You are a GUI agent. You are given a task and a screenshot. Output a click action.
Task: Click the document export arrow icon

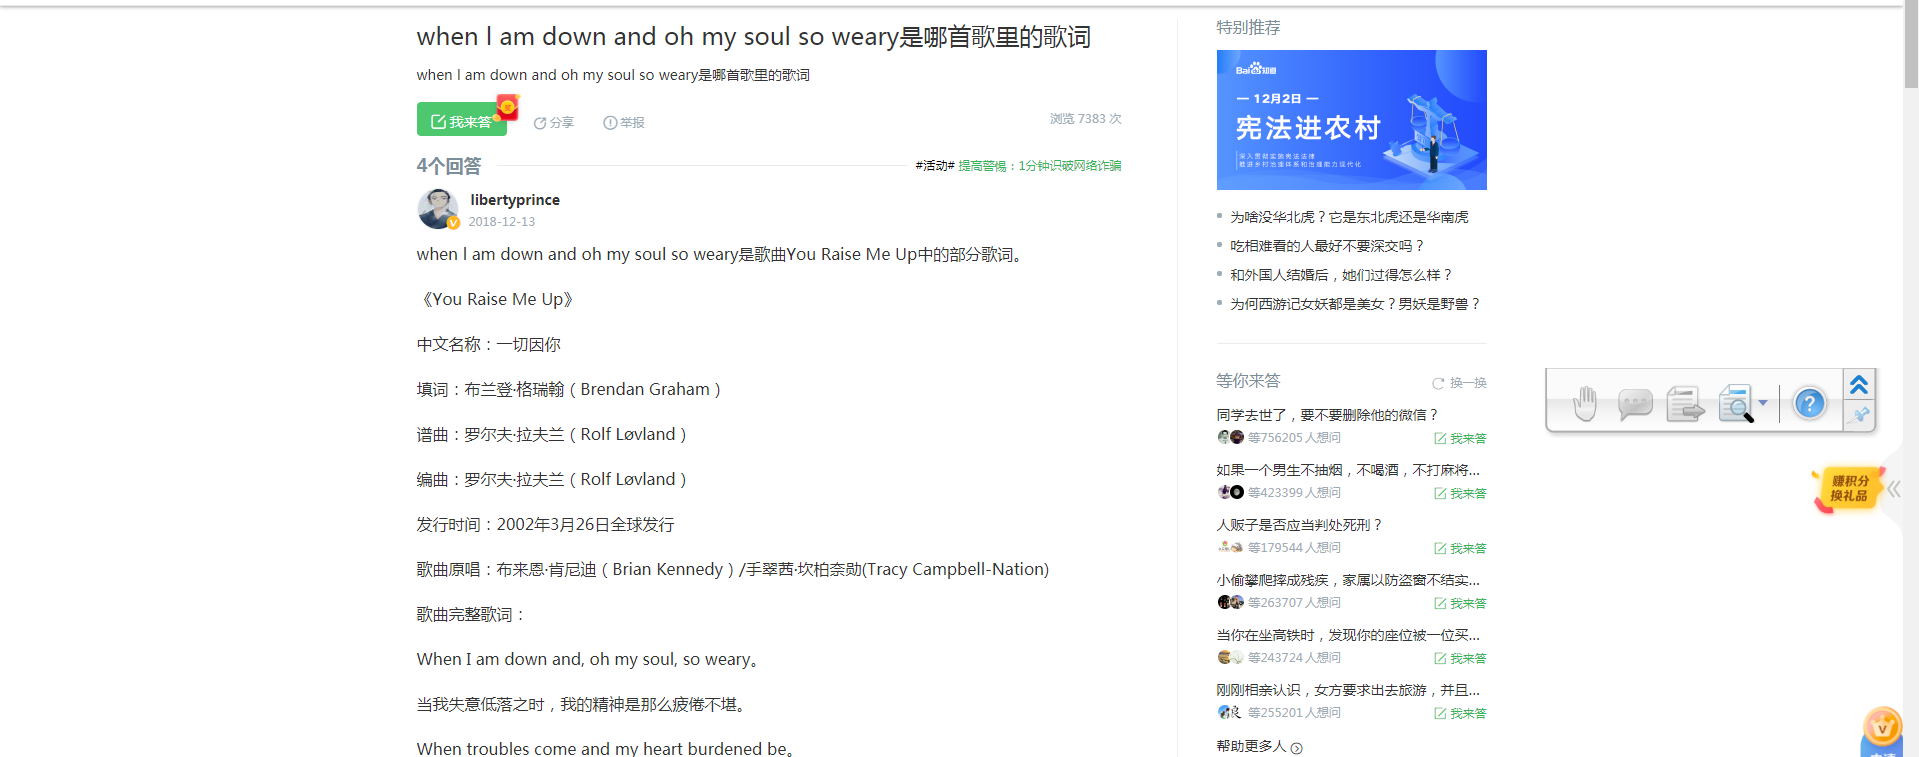pyautogui.click(x=1685, y=404)
